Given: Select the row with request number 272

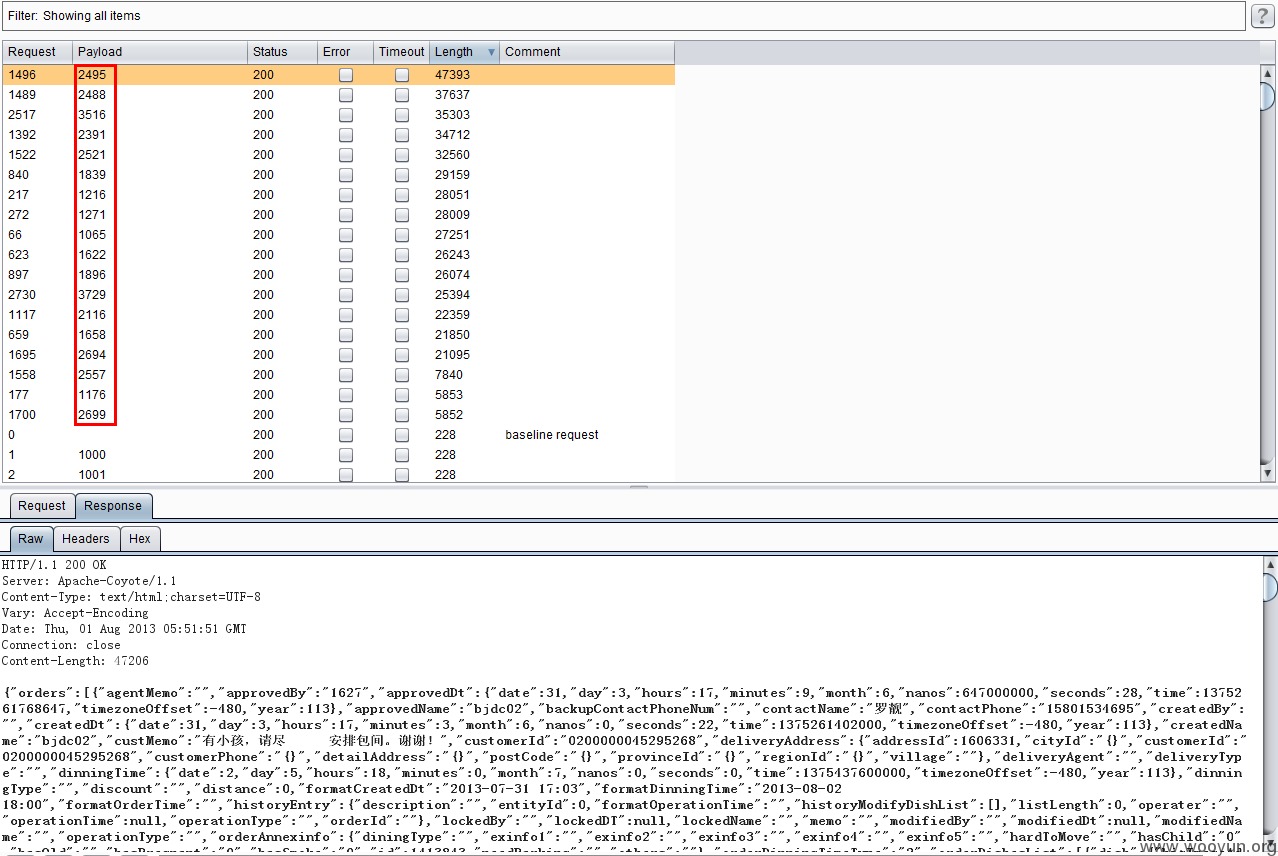Looking at the screenshot, I should (338, 215).
